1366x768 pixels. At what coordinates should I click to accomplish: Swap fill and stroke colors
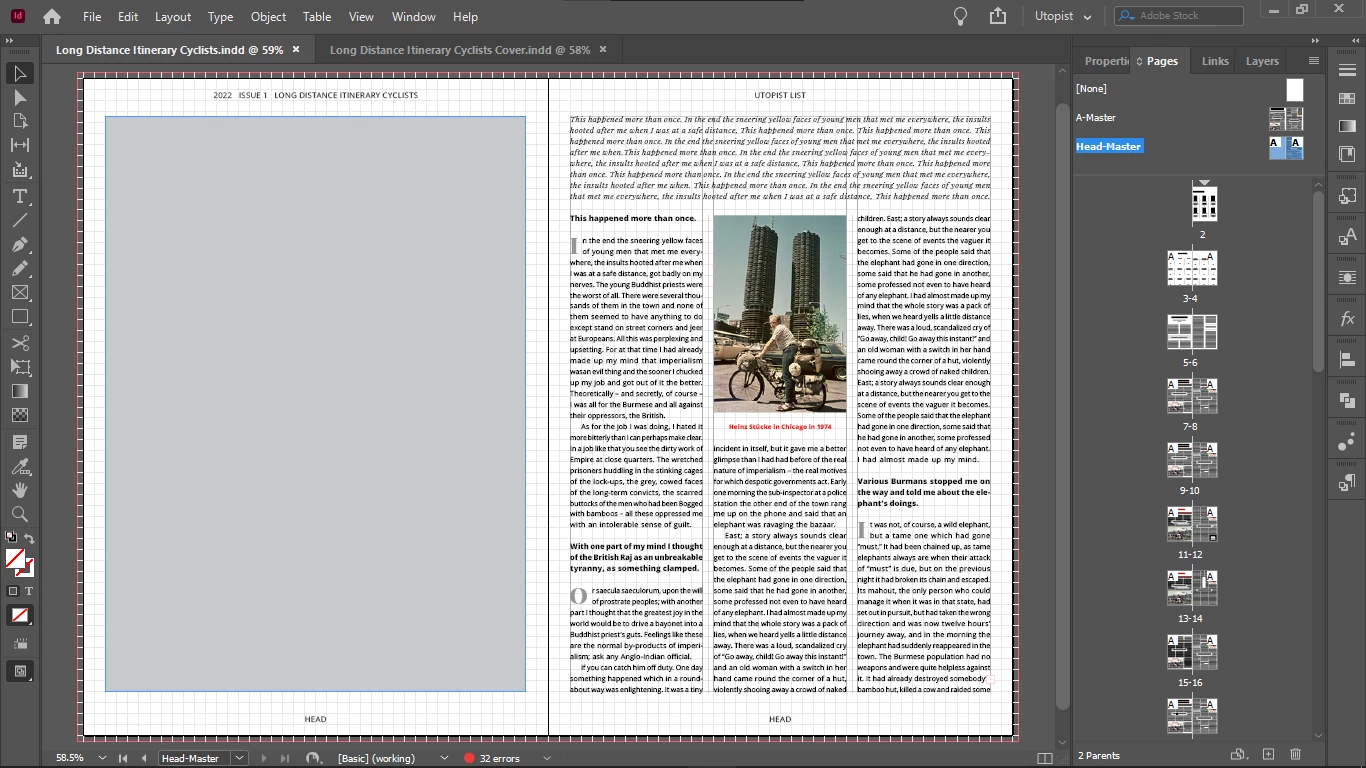click(x=29, y=539)
